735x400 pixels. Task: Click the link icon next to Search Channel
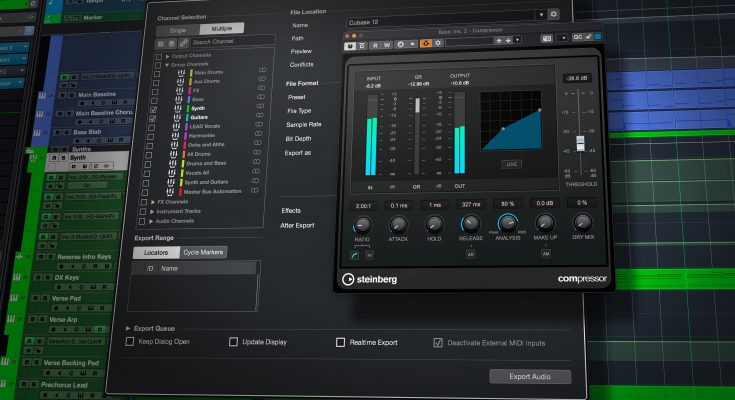[x=182, y=42]
